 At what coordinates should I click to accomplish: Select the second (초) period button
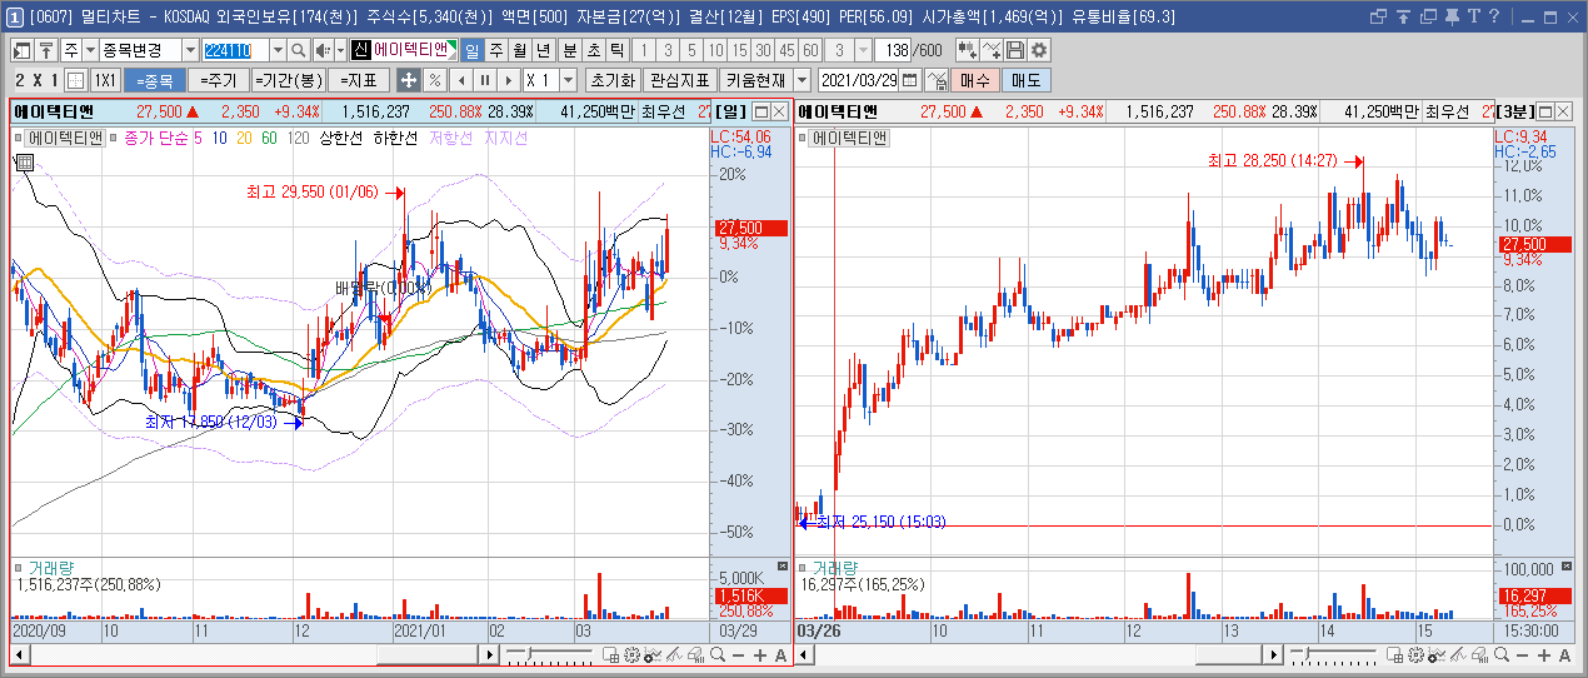point(594,50)
